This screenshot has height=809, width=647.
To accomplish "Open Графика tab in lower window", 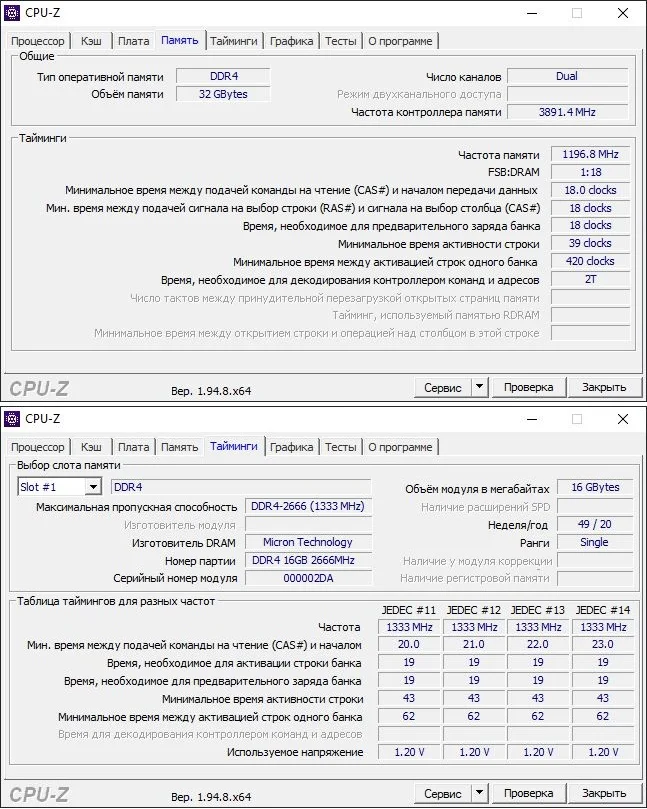I will tap(291, 447).
